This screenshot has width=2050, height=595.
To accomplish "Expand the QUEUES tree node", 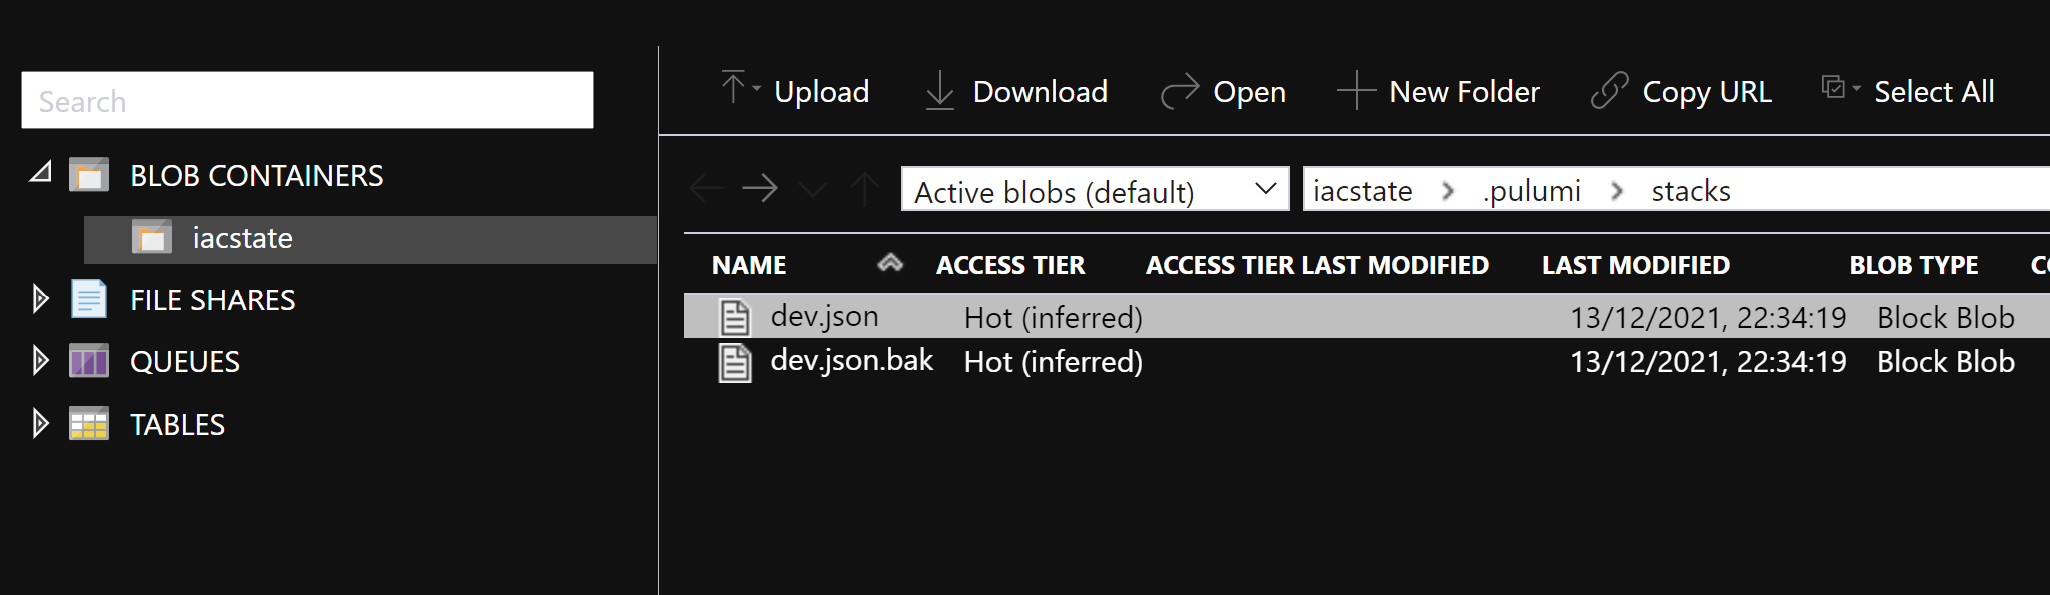I will (38, 361).
